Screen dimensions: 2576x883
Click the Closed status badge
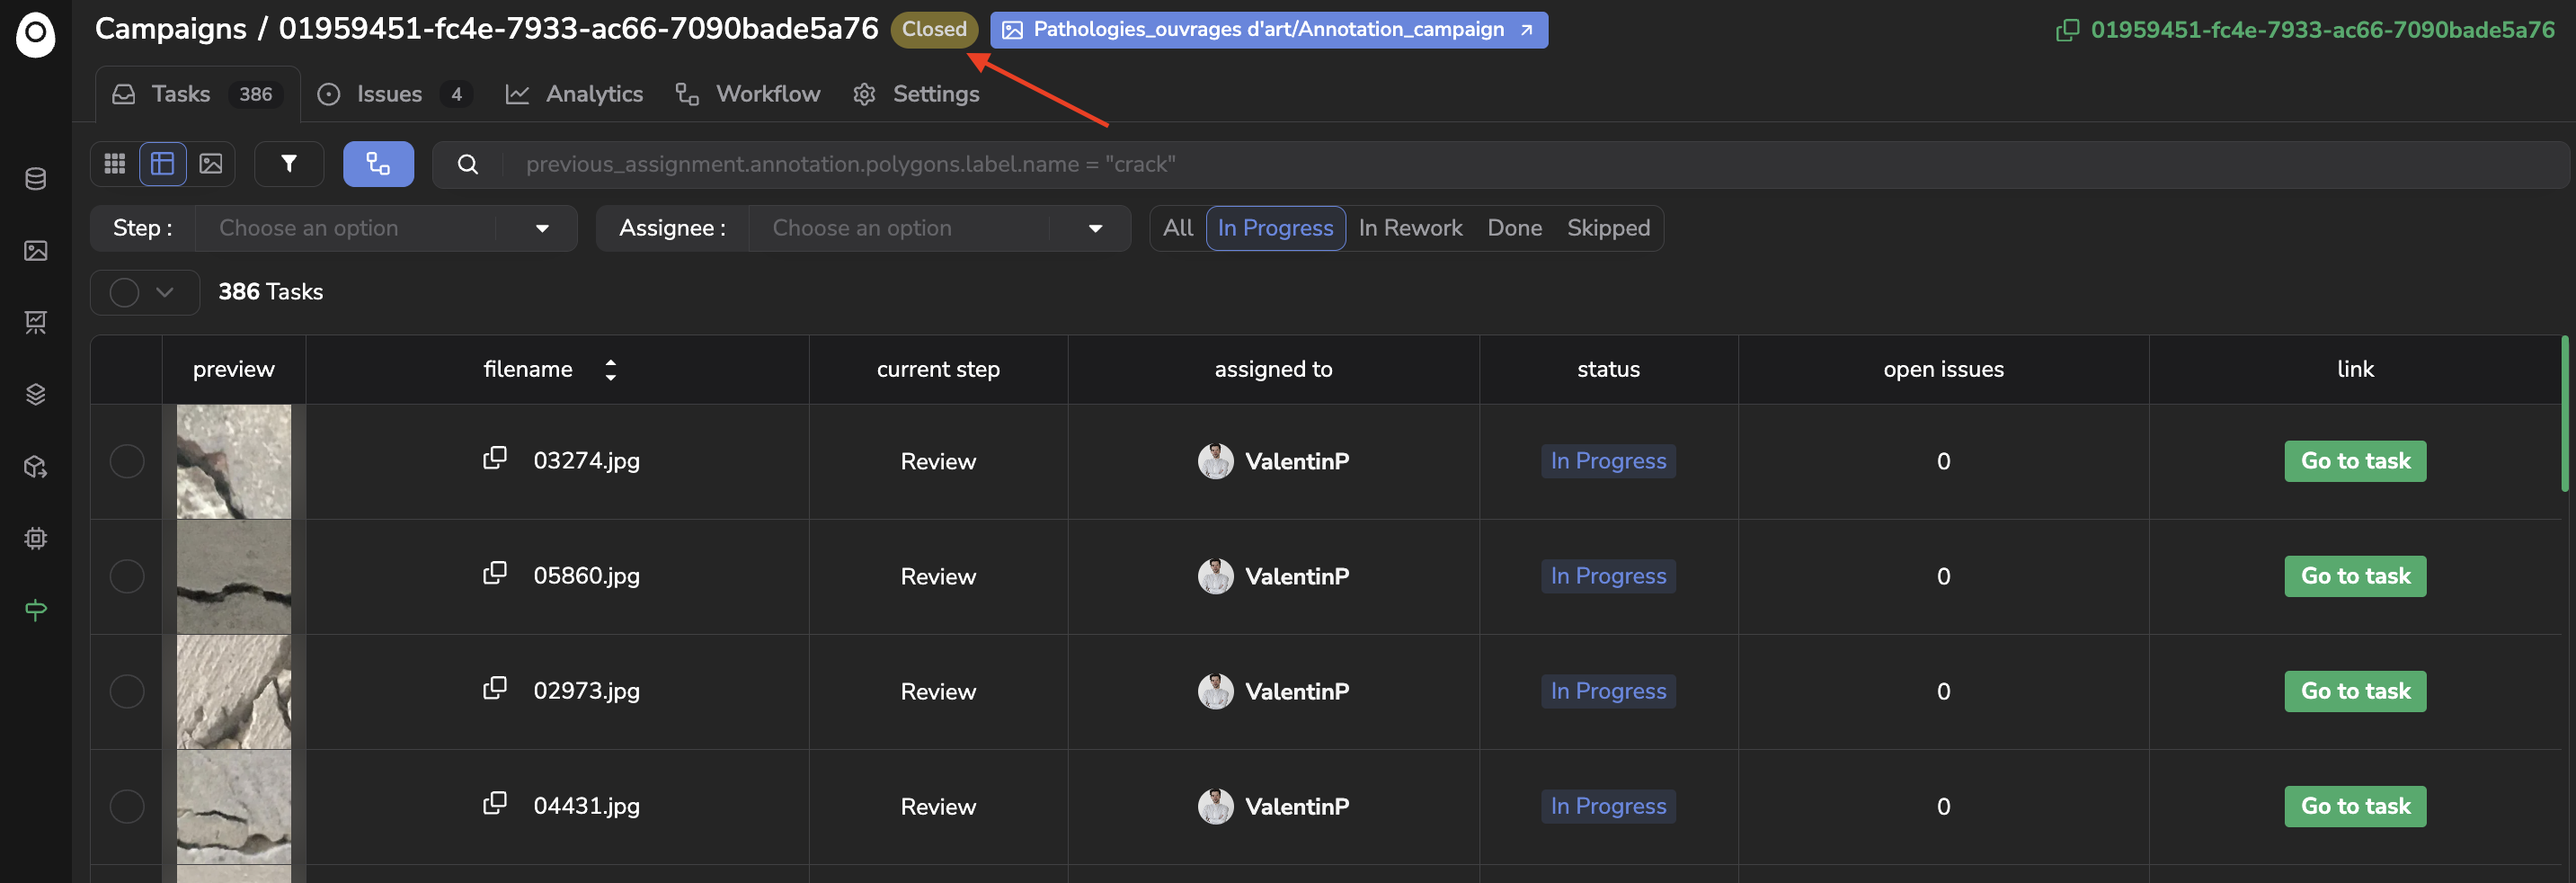(x=934, y=29)
